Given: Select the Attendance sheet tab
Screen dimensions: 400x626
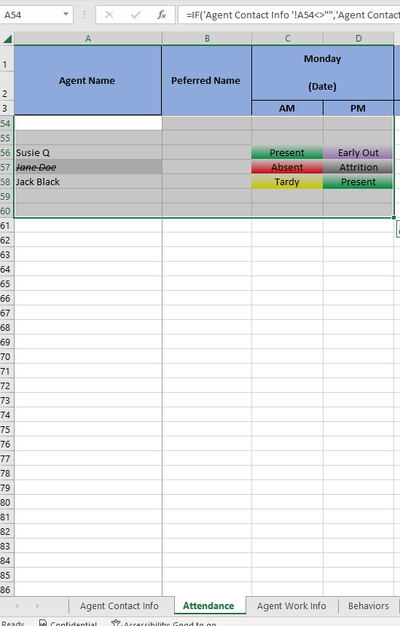Looking at the screenshot, I should pos(208,606).
